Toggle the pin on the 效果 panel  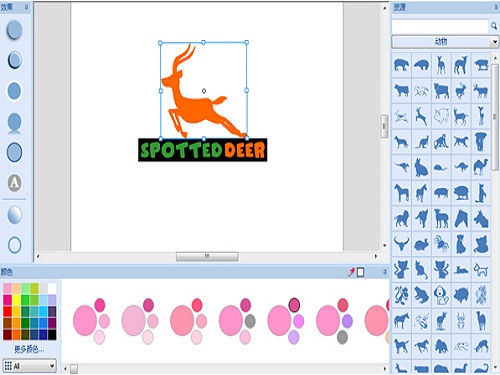click(26, 7)
